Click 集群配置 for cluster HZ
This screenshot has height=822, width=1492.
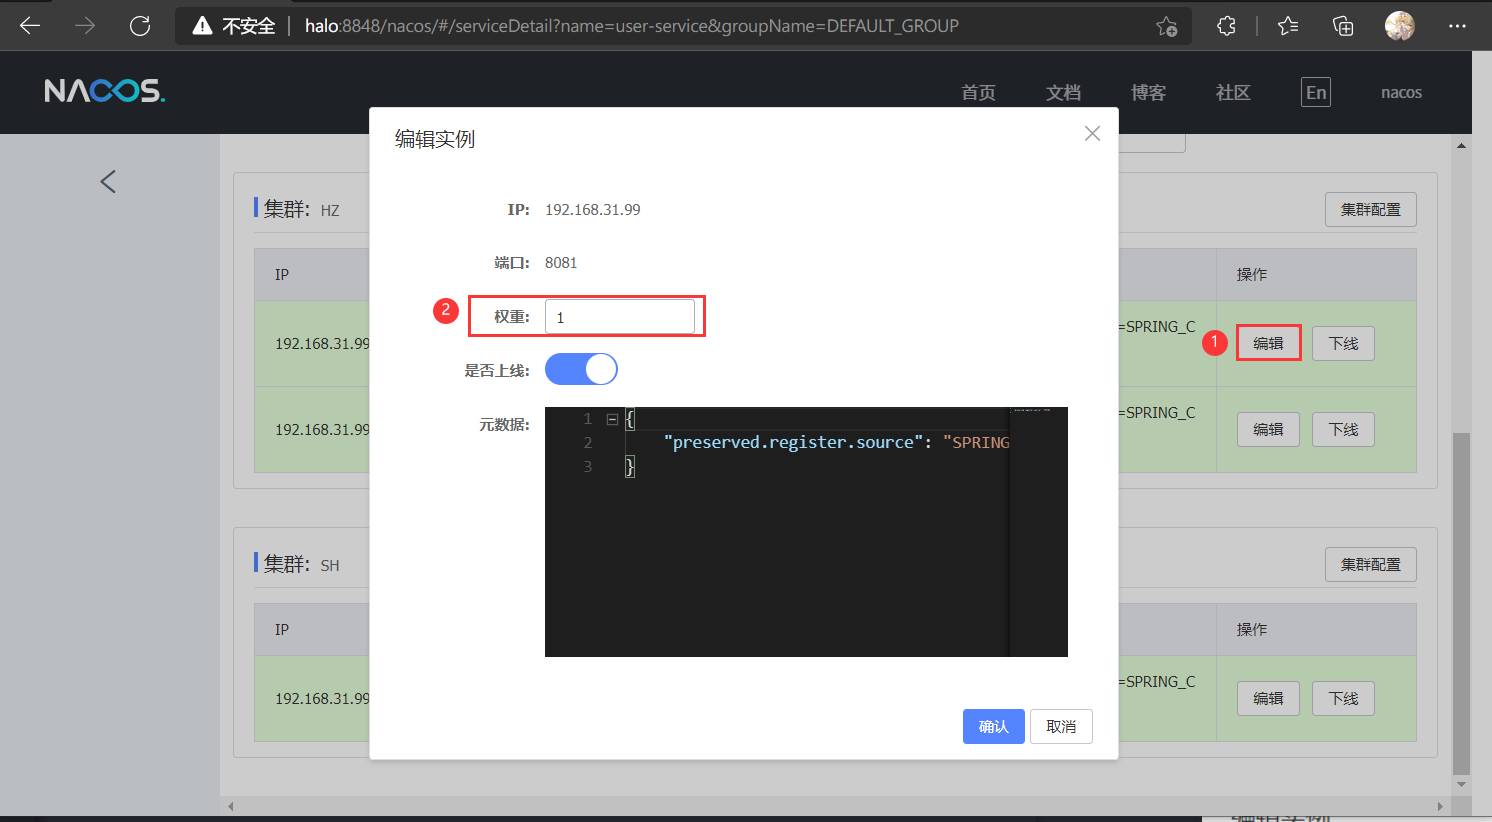pyautogui.click(x=1371, y=210)
